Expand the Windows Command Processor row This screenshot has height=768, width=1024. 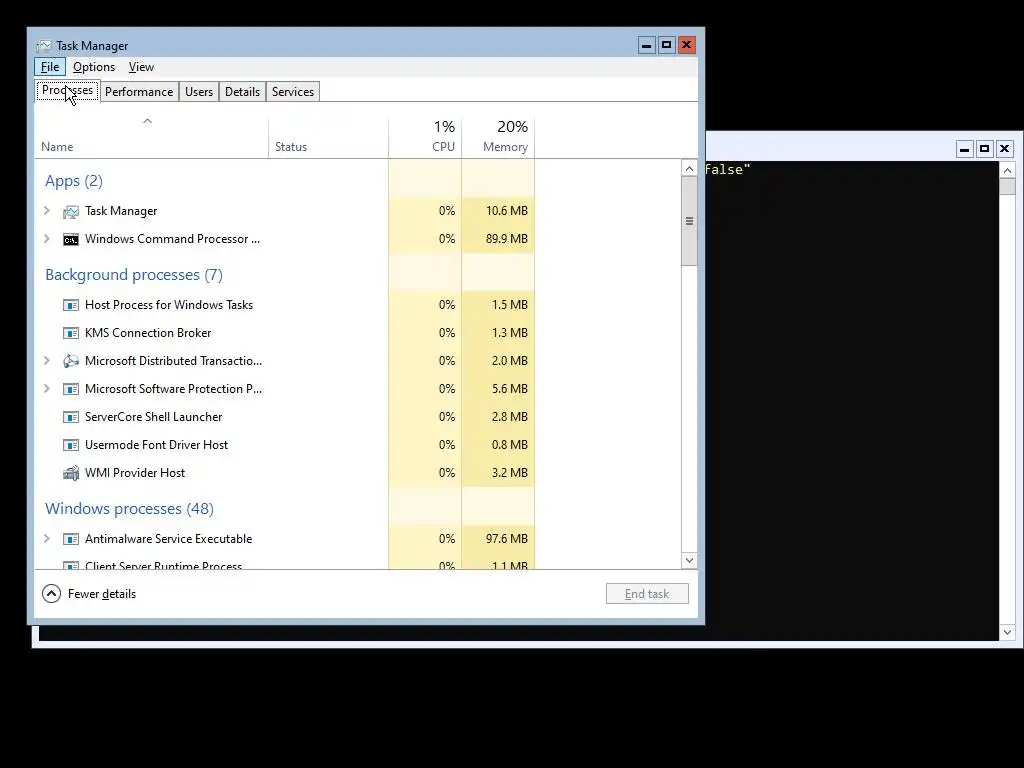[46, 238]
